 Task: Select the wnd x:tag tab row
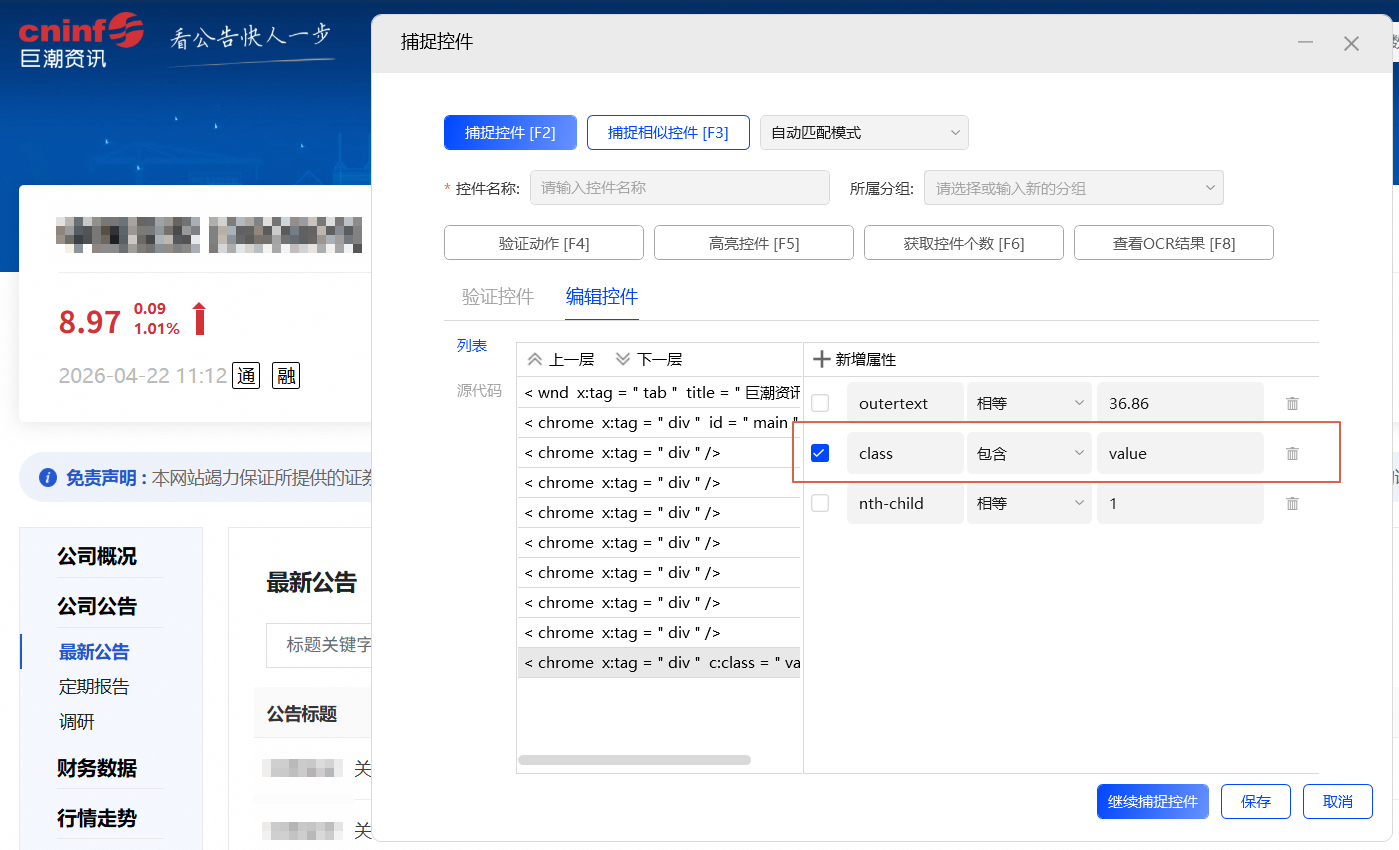coord(659,393)
